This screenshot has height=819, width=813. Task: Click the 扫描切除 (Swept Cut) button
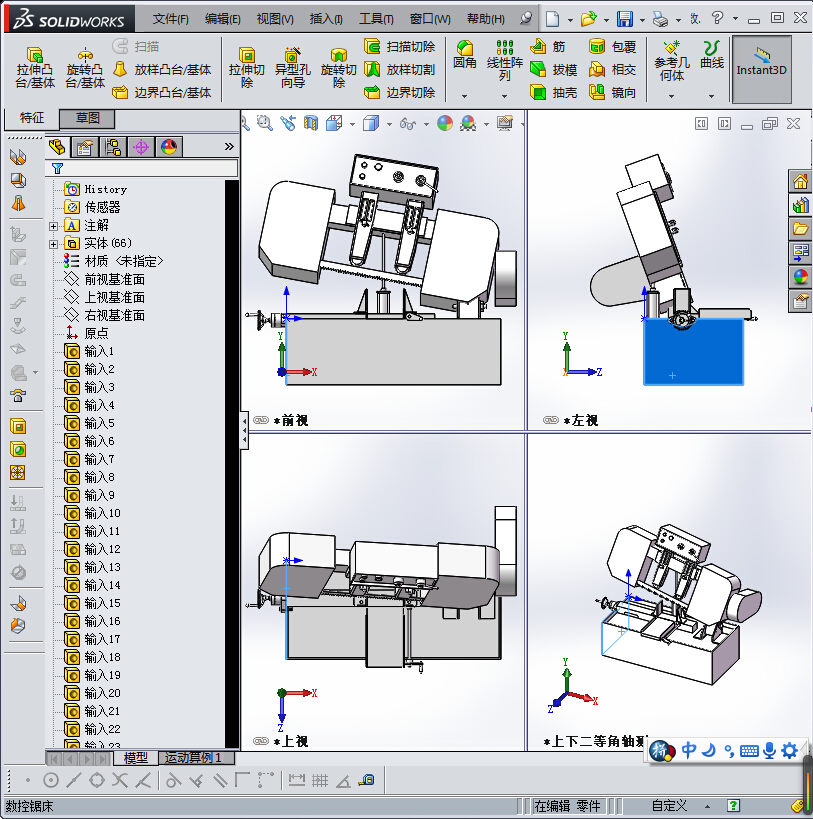coord(400,46)
